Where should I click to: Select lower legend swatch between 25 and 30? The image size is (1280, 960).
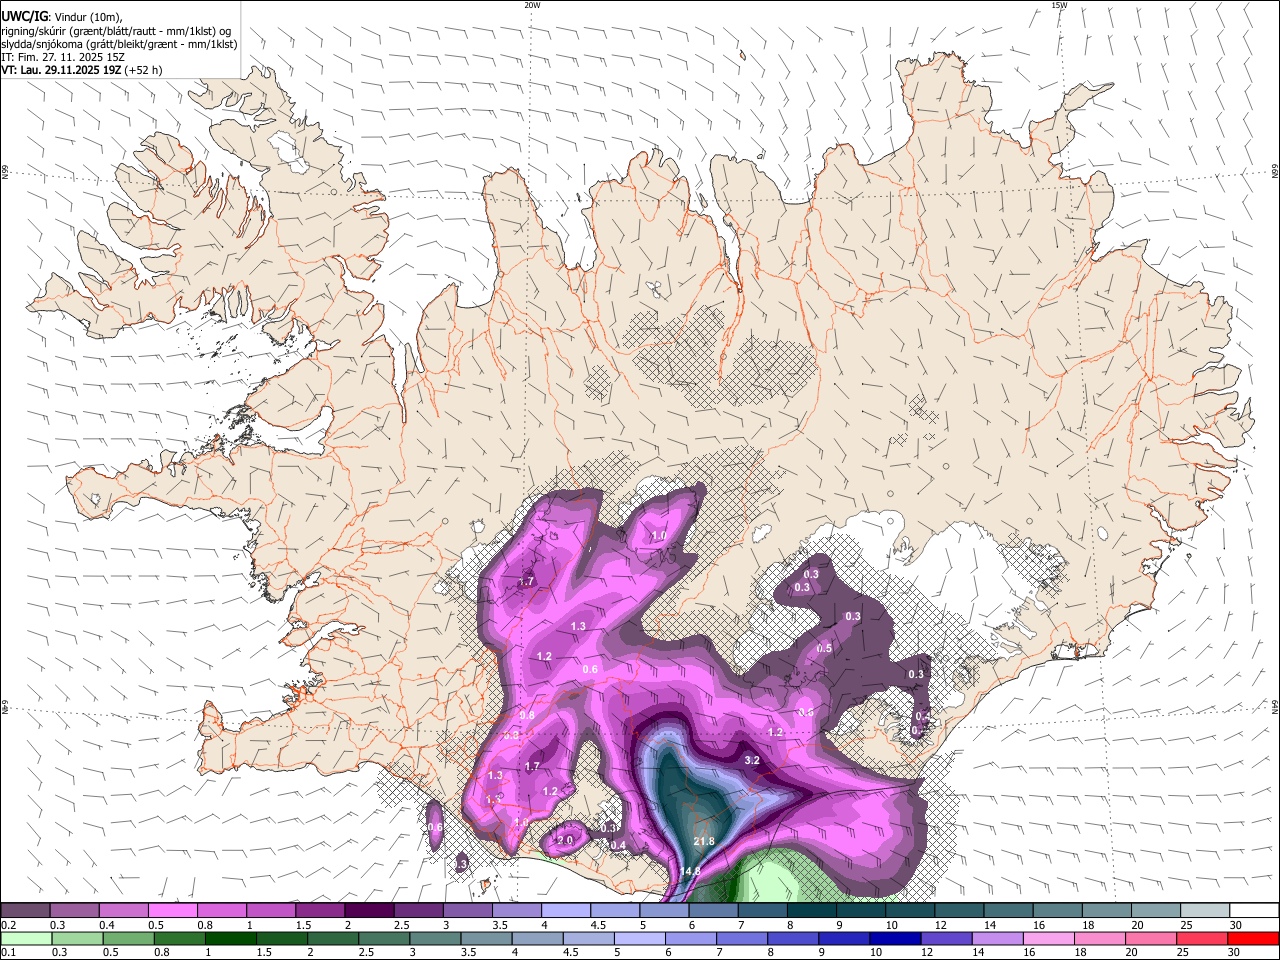pos(1201,938)
